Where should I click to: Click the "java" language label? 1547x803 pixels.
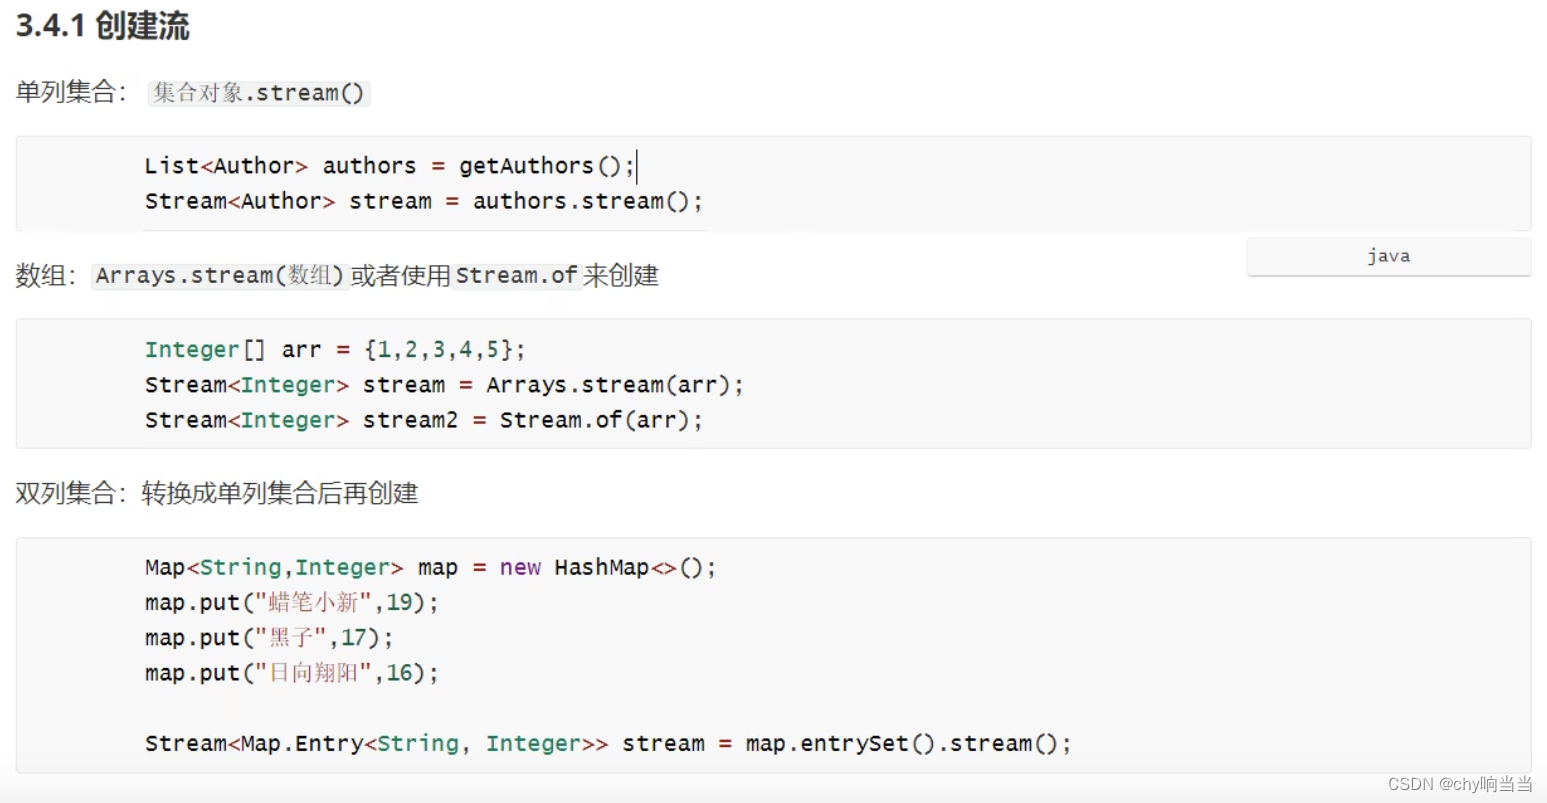pyautogui.click(x=1388, y=256)
